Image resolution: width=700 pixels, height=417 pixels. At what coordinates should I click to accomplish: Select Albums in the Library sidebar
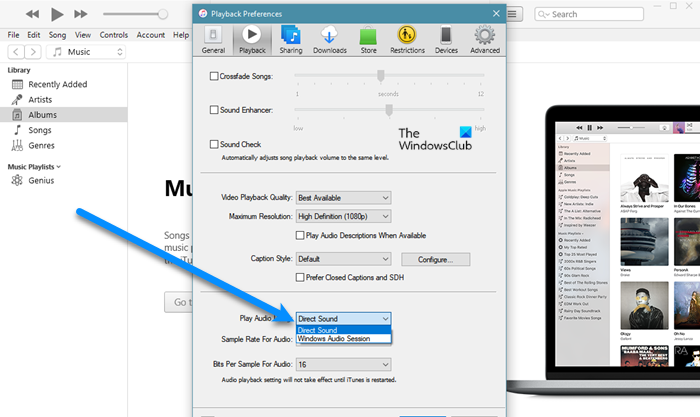click(x=63, y=115)
